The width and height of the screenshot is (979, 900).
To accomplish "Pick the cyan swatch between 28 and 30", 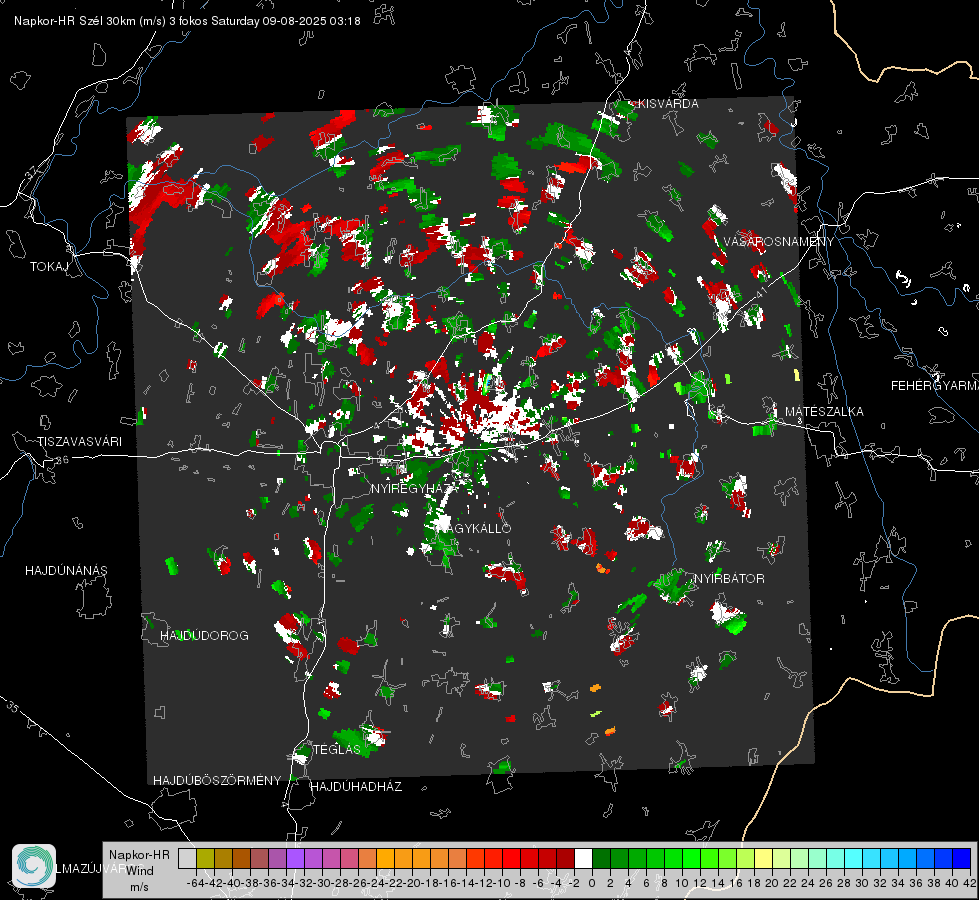I will point(853,858).
